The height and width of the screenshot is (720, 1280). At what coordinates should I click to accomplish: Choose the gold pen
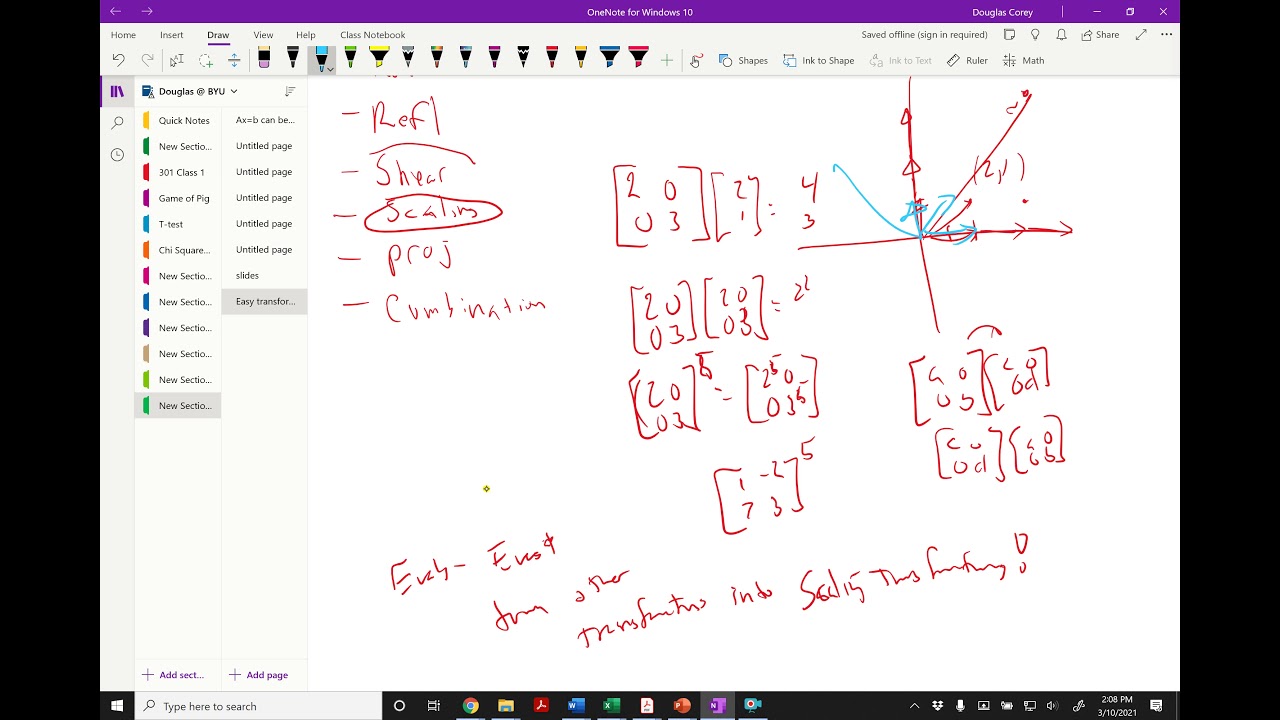[x=581, y=58]
